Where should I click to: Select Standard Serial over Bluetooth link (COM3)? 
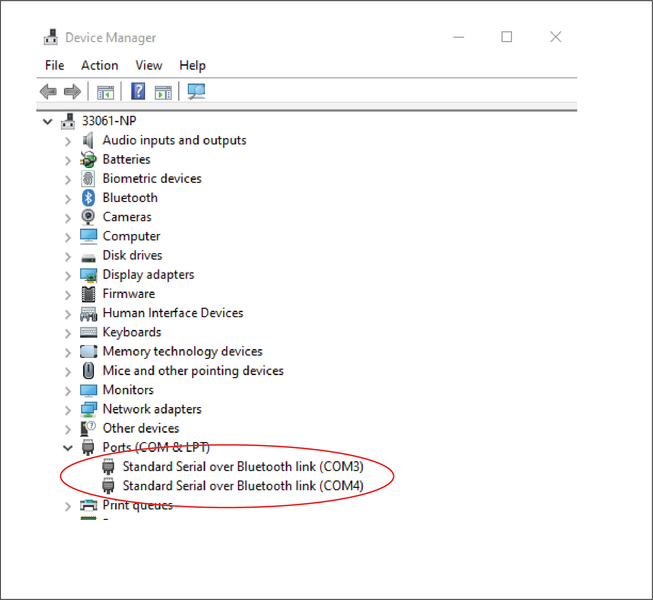coord(242,467)
